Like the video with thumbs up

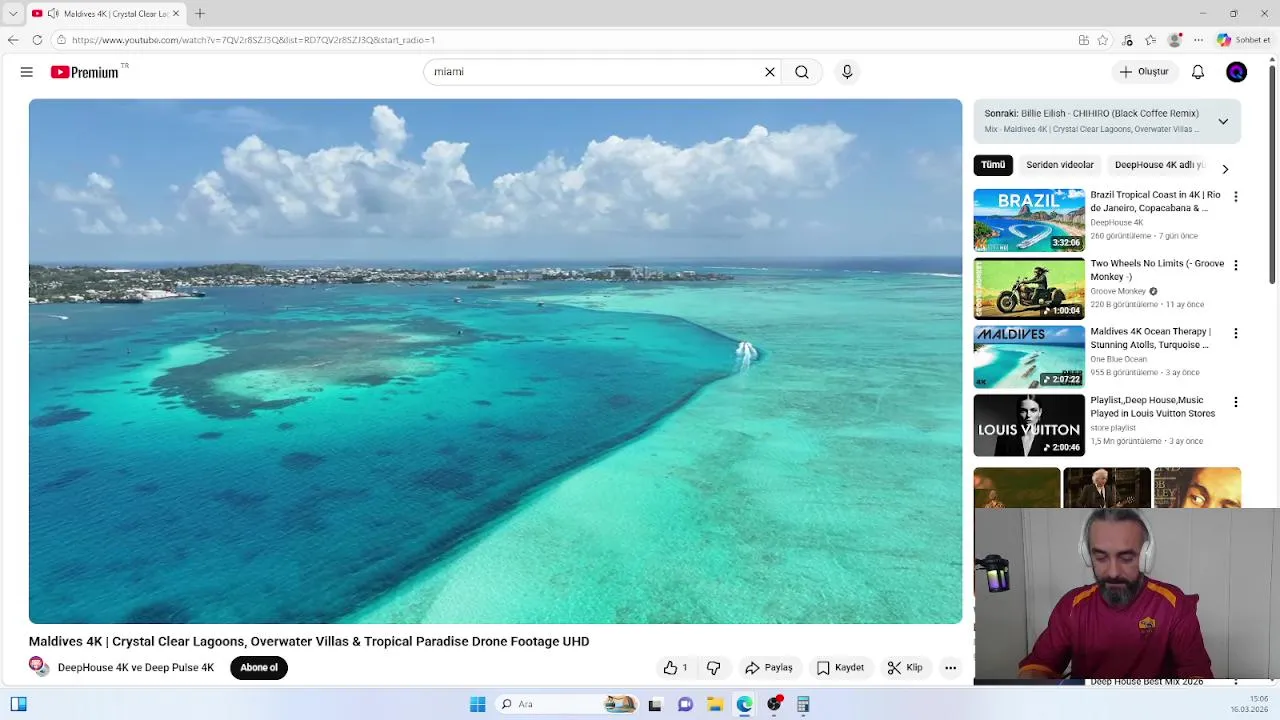[x=675, y=668]
